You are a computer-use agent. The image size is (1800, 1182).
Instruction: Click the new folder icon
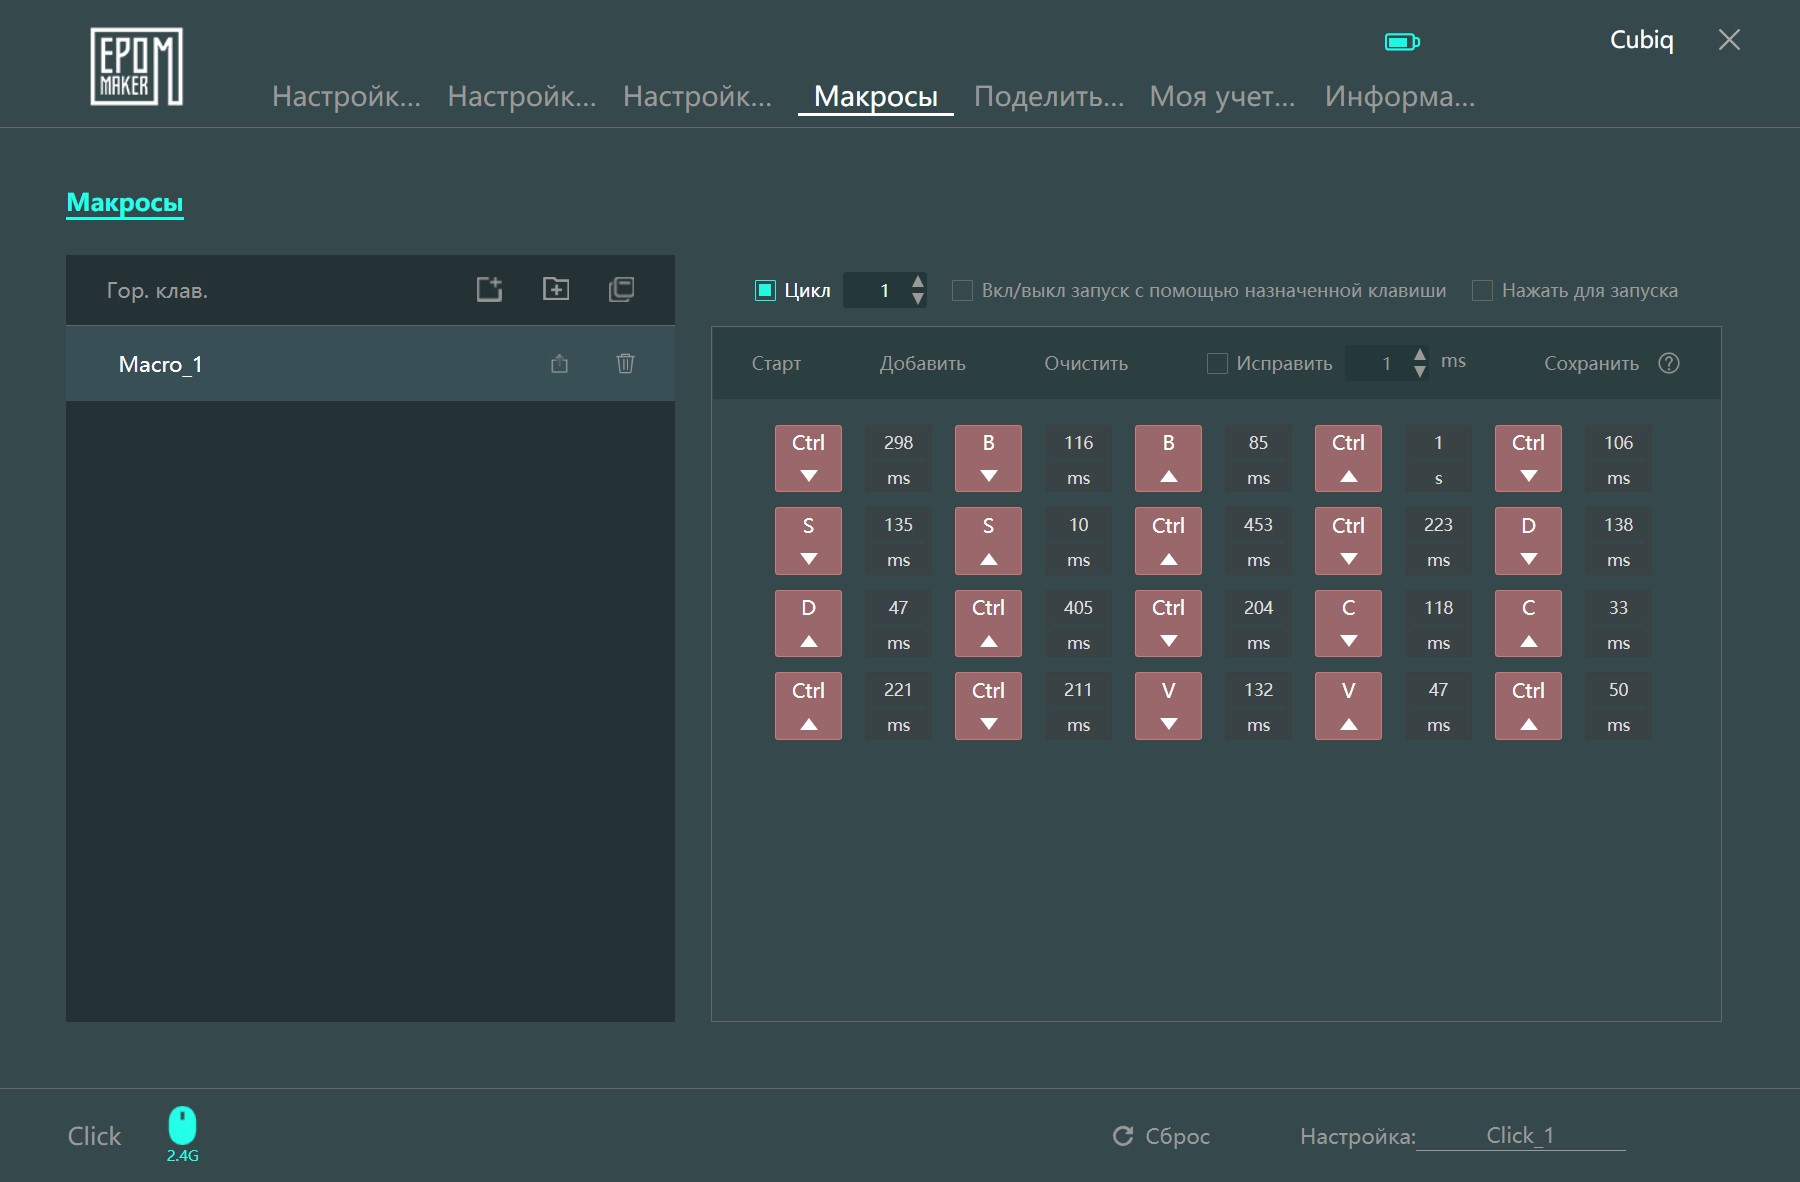[x=556, y=289]
